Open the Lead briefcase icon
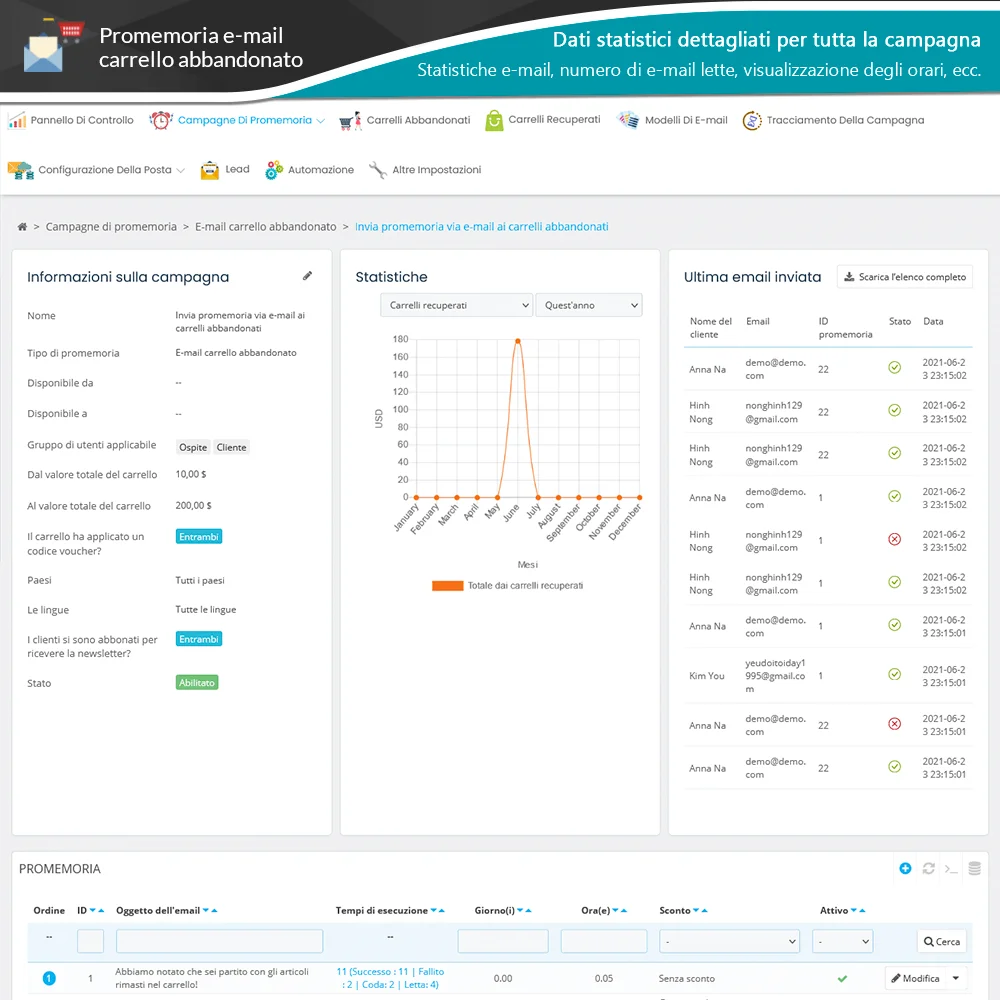 208,170
